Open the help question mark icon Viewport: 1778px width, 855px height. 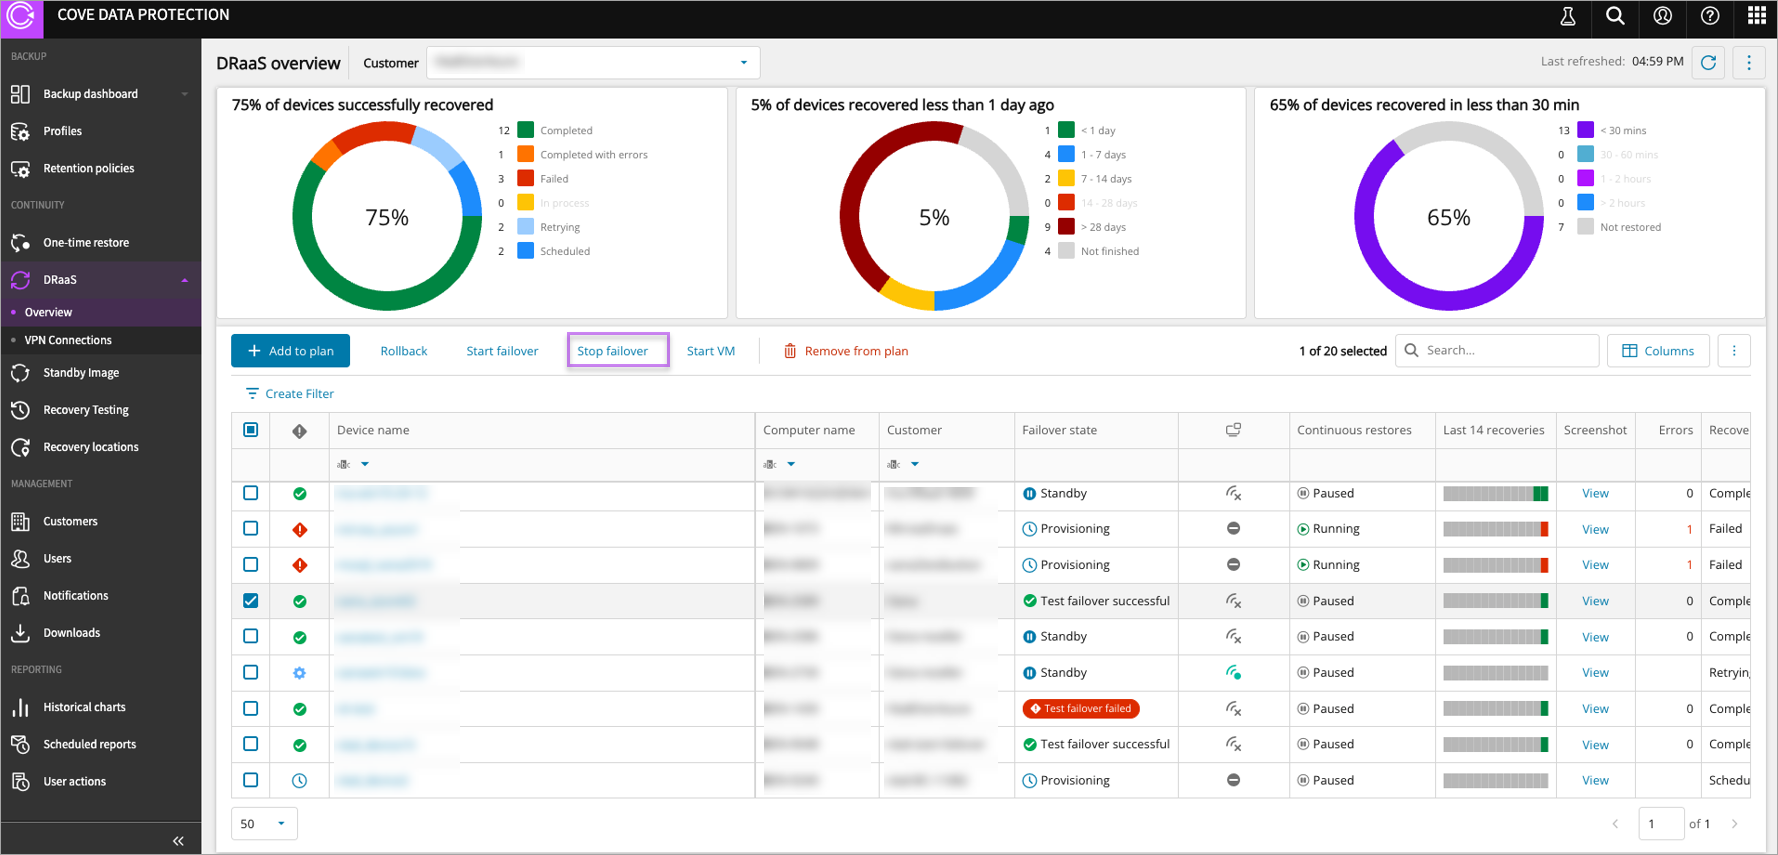coord(1710,16)
